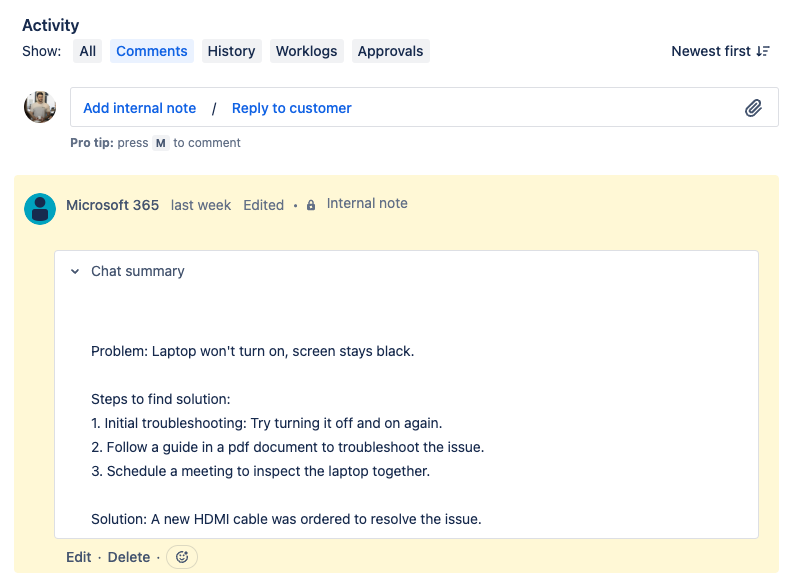The height and width of the screenshot is (579, 790).
Task: Switch to the History tab
Action: pyautogui.click(x=231, y=51)
